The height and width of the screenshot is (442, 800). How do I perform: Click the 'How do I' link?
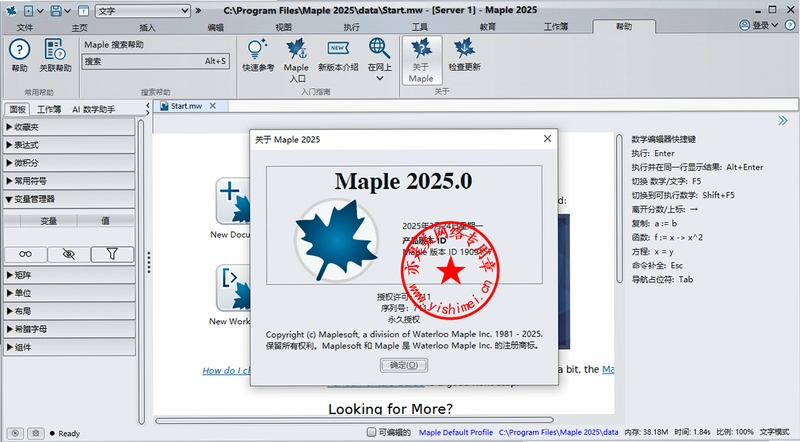point(227,371)
